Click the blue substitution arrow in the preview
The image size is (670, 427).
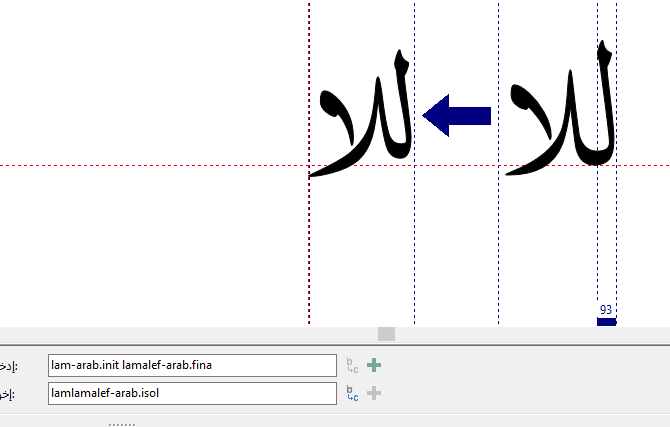[458, 115]
